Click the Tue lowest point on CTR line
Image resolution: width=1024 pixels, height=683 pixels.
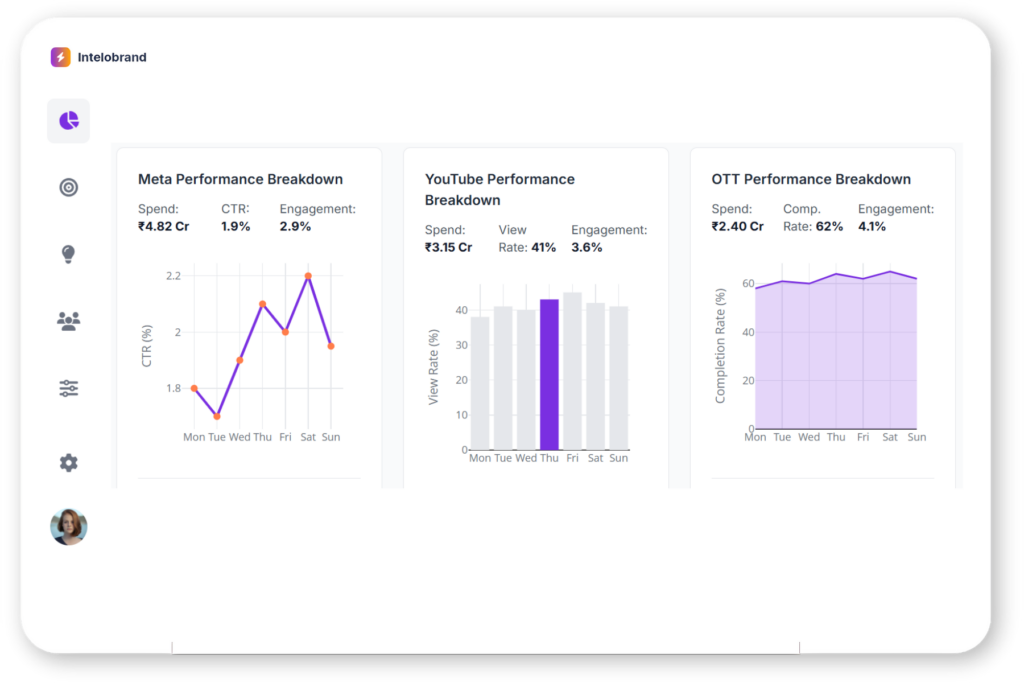pos(217,416)
